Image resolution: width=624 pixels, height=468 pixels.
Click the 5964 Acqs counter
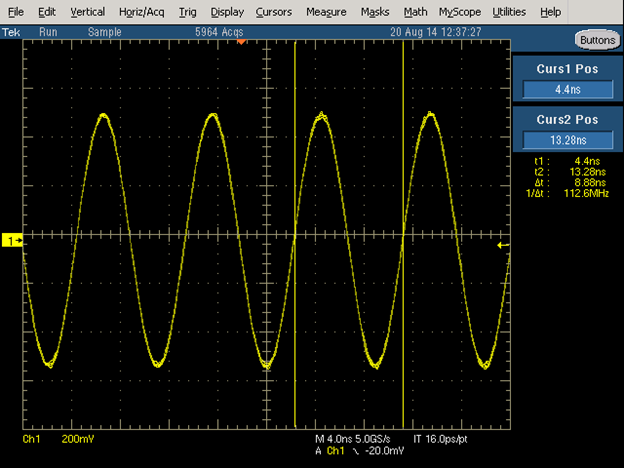coord(219,32)
